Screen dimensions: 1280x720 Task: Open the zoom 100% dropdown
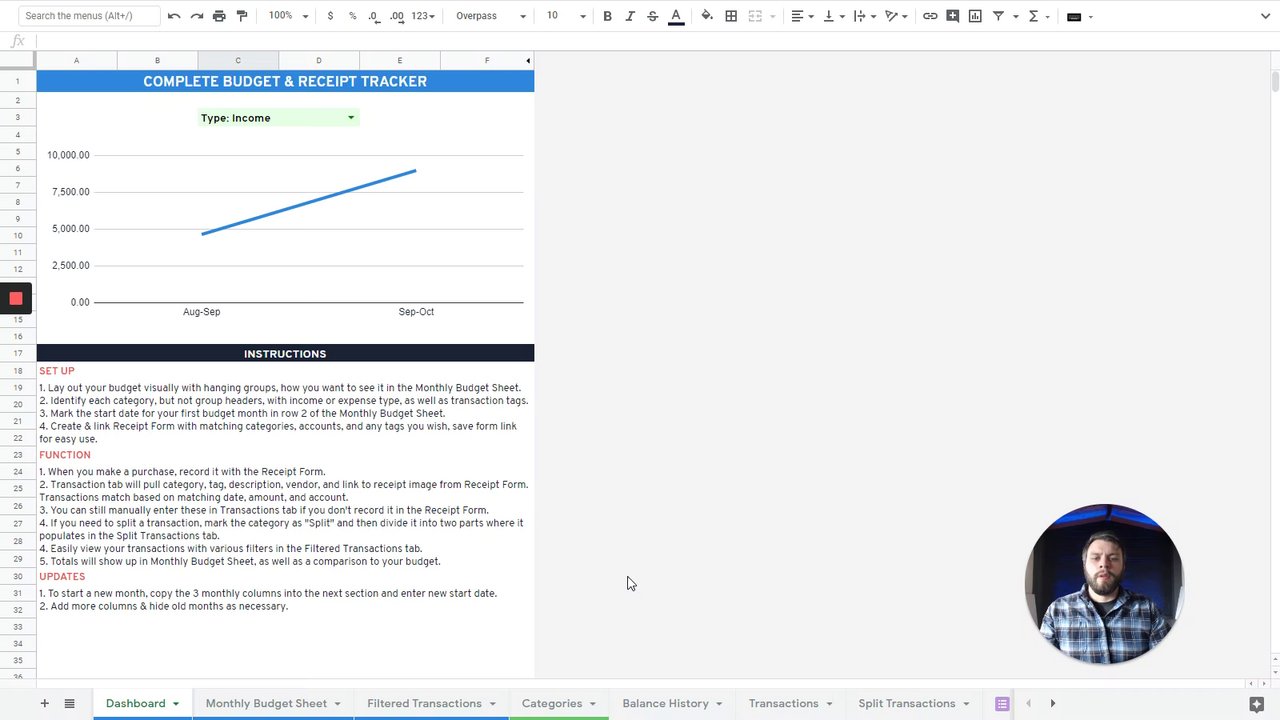288,16
